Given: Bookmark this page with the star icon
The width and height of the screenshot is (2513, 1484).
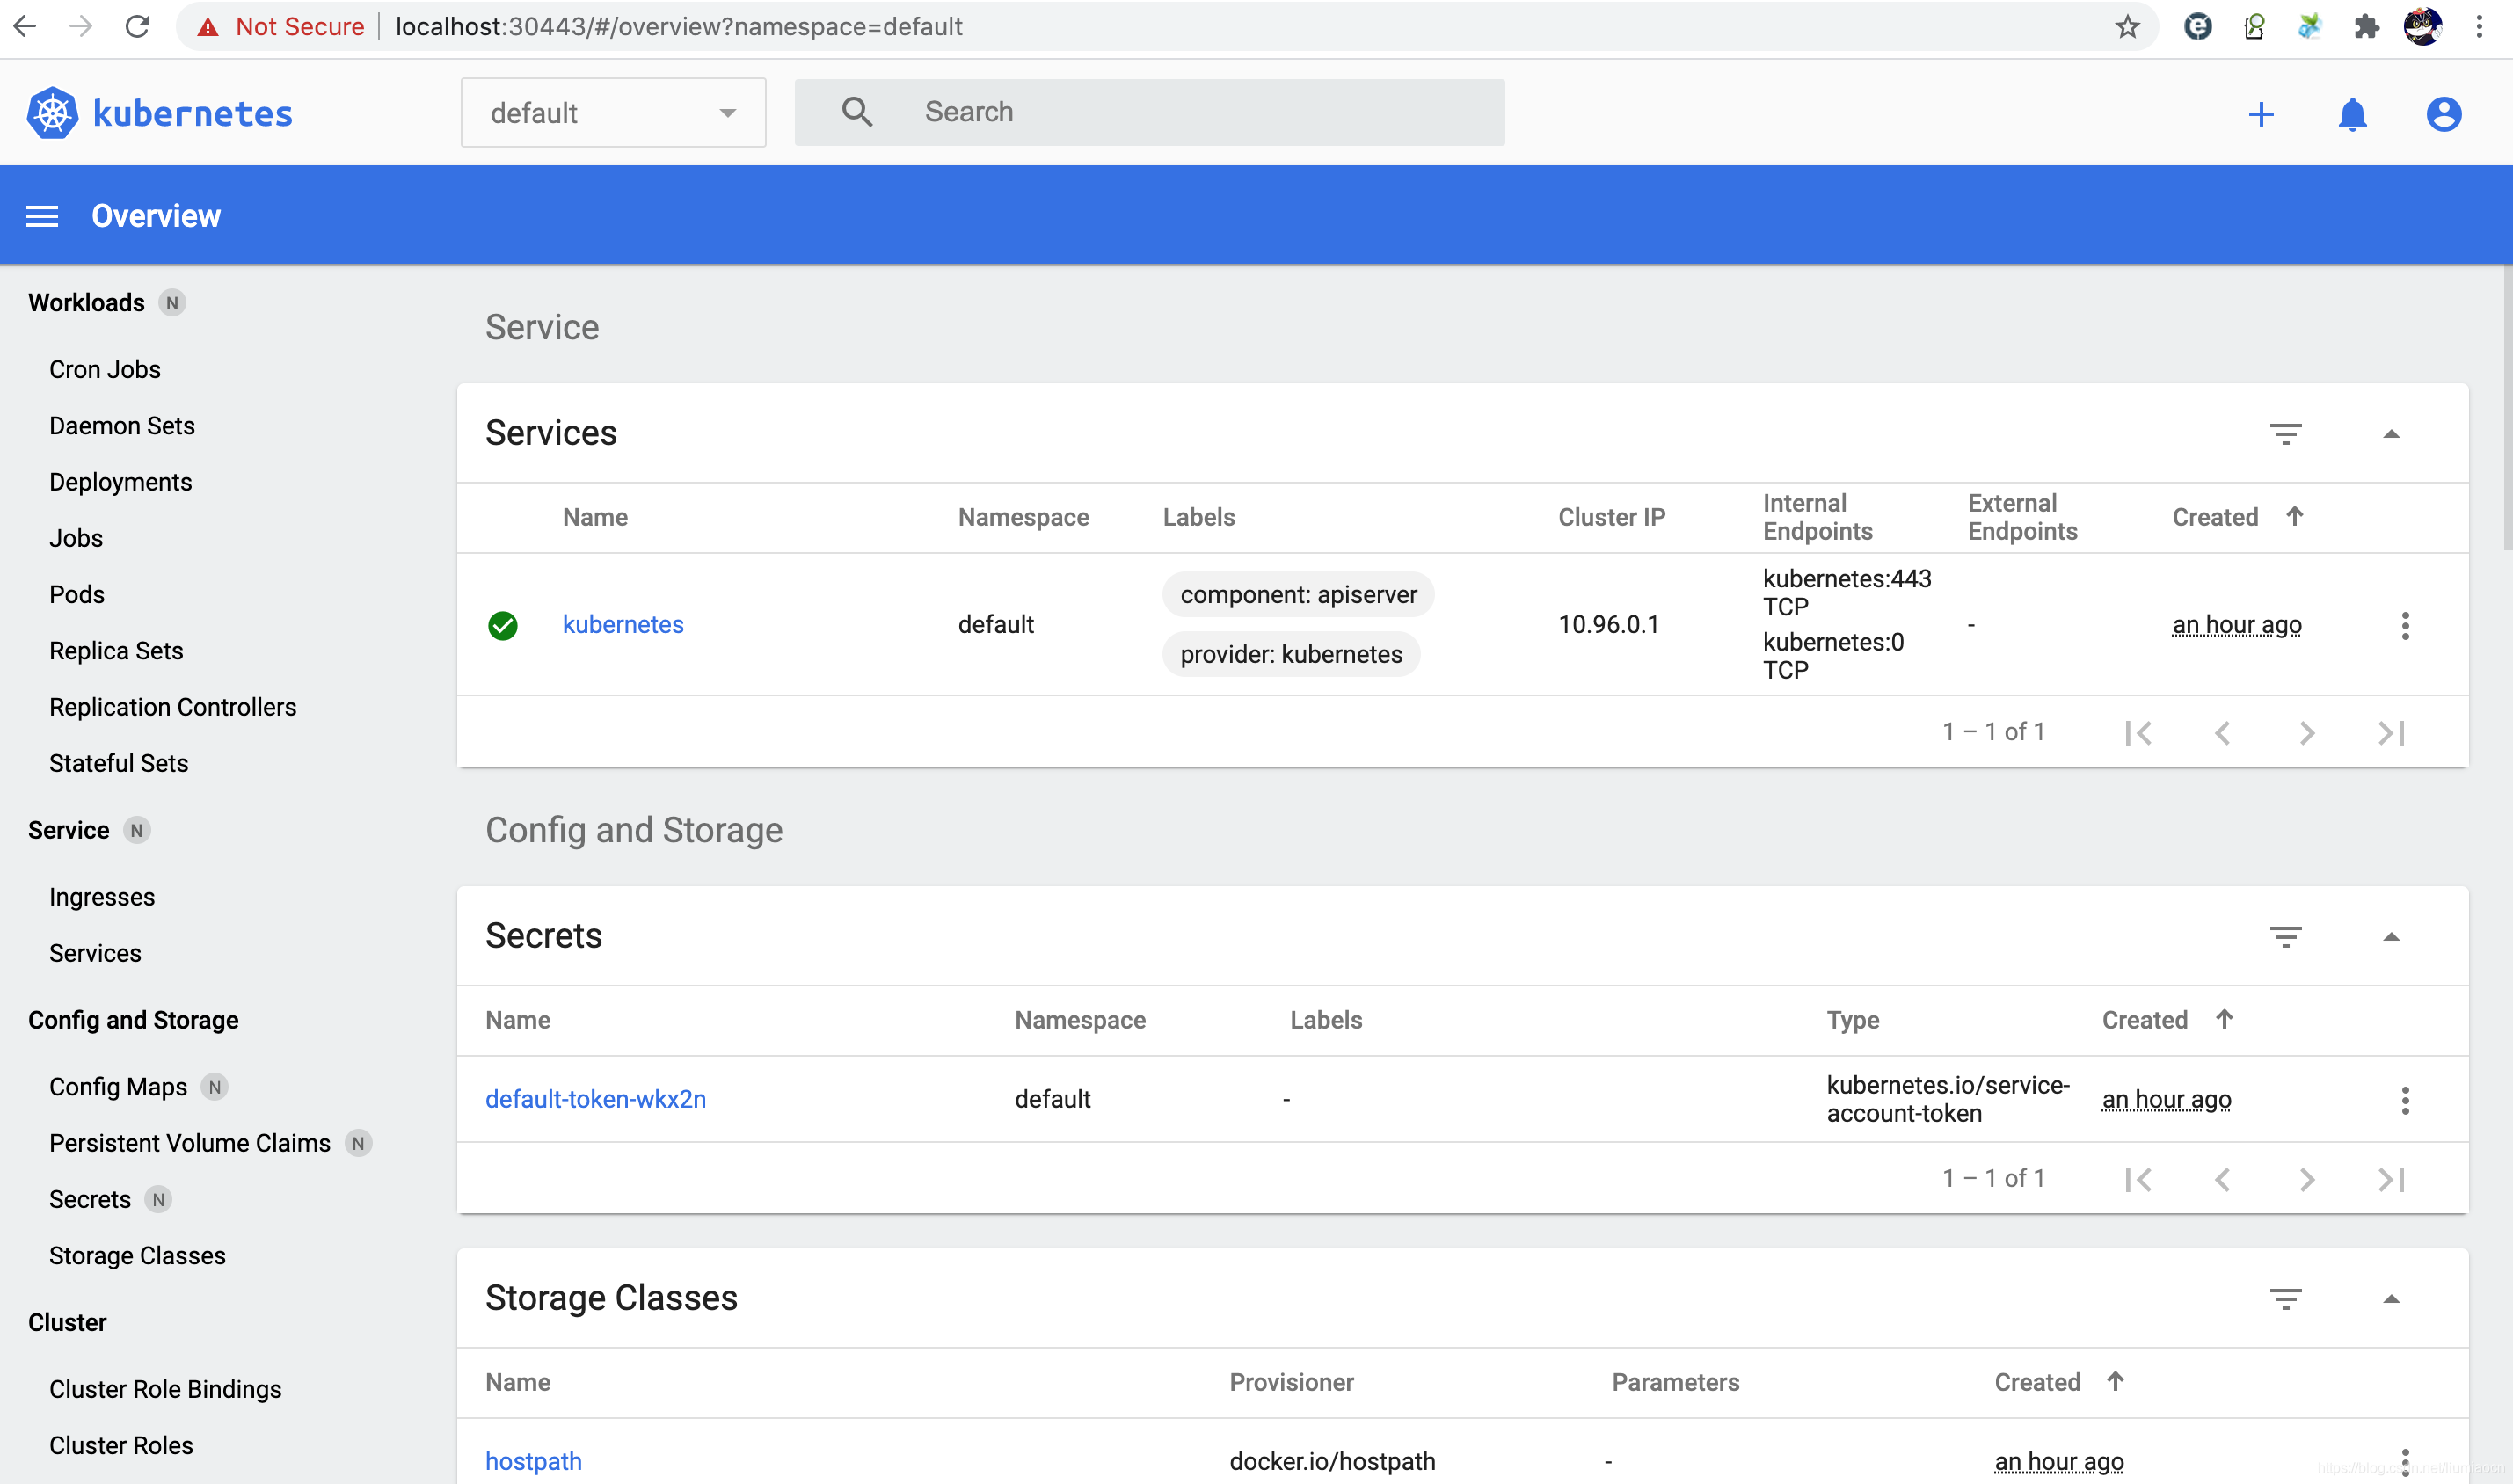Looking at the screenshot, I should tap(2127, 27).
